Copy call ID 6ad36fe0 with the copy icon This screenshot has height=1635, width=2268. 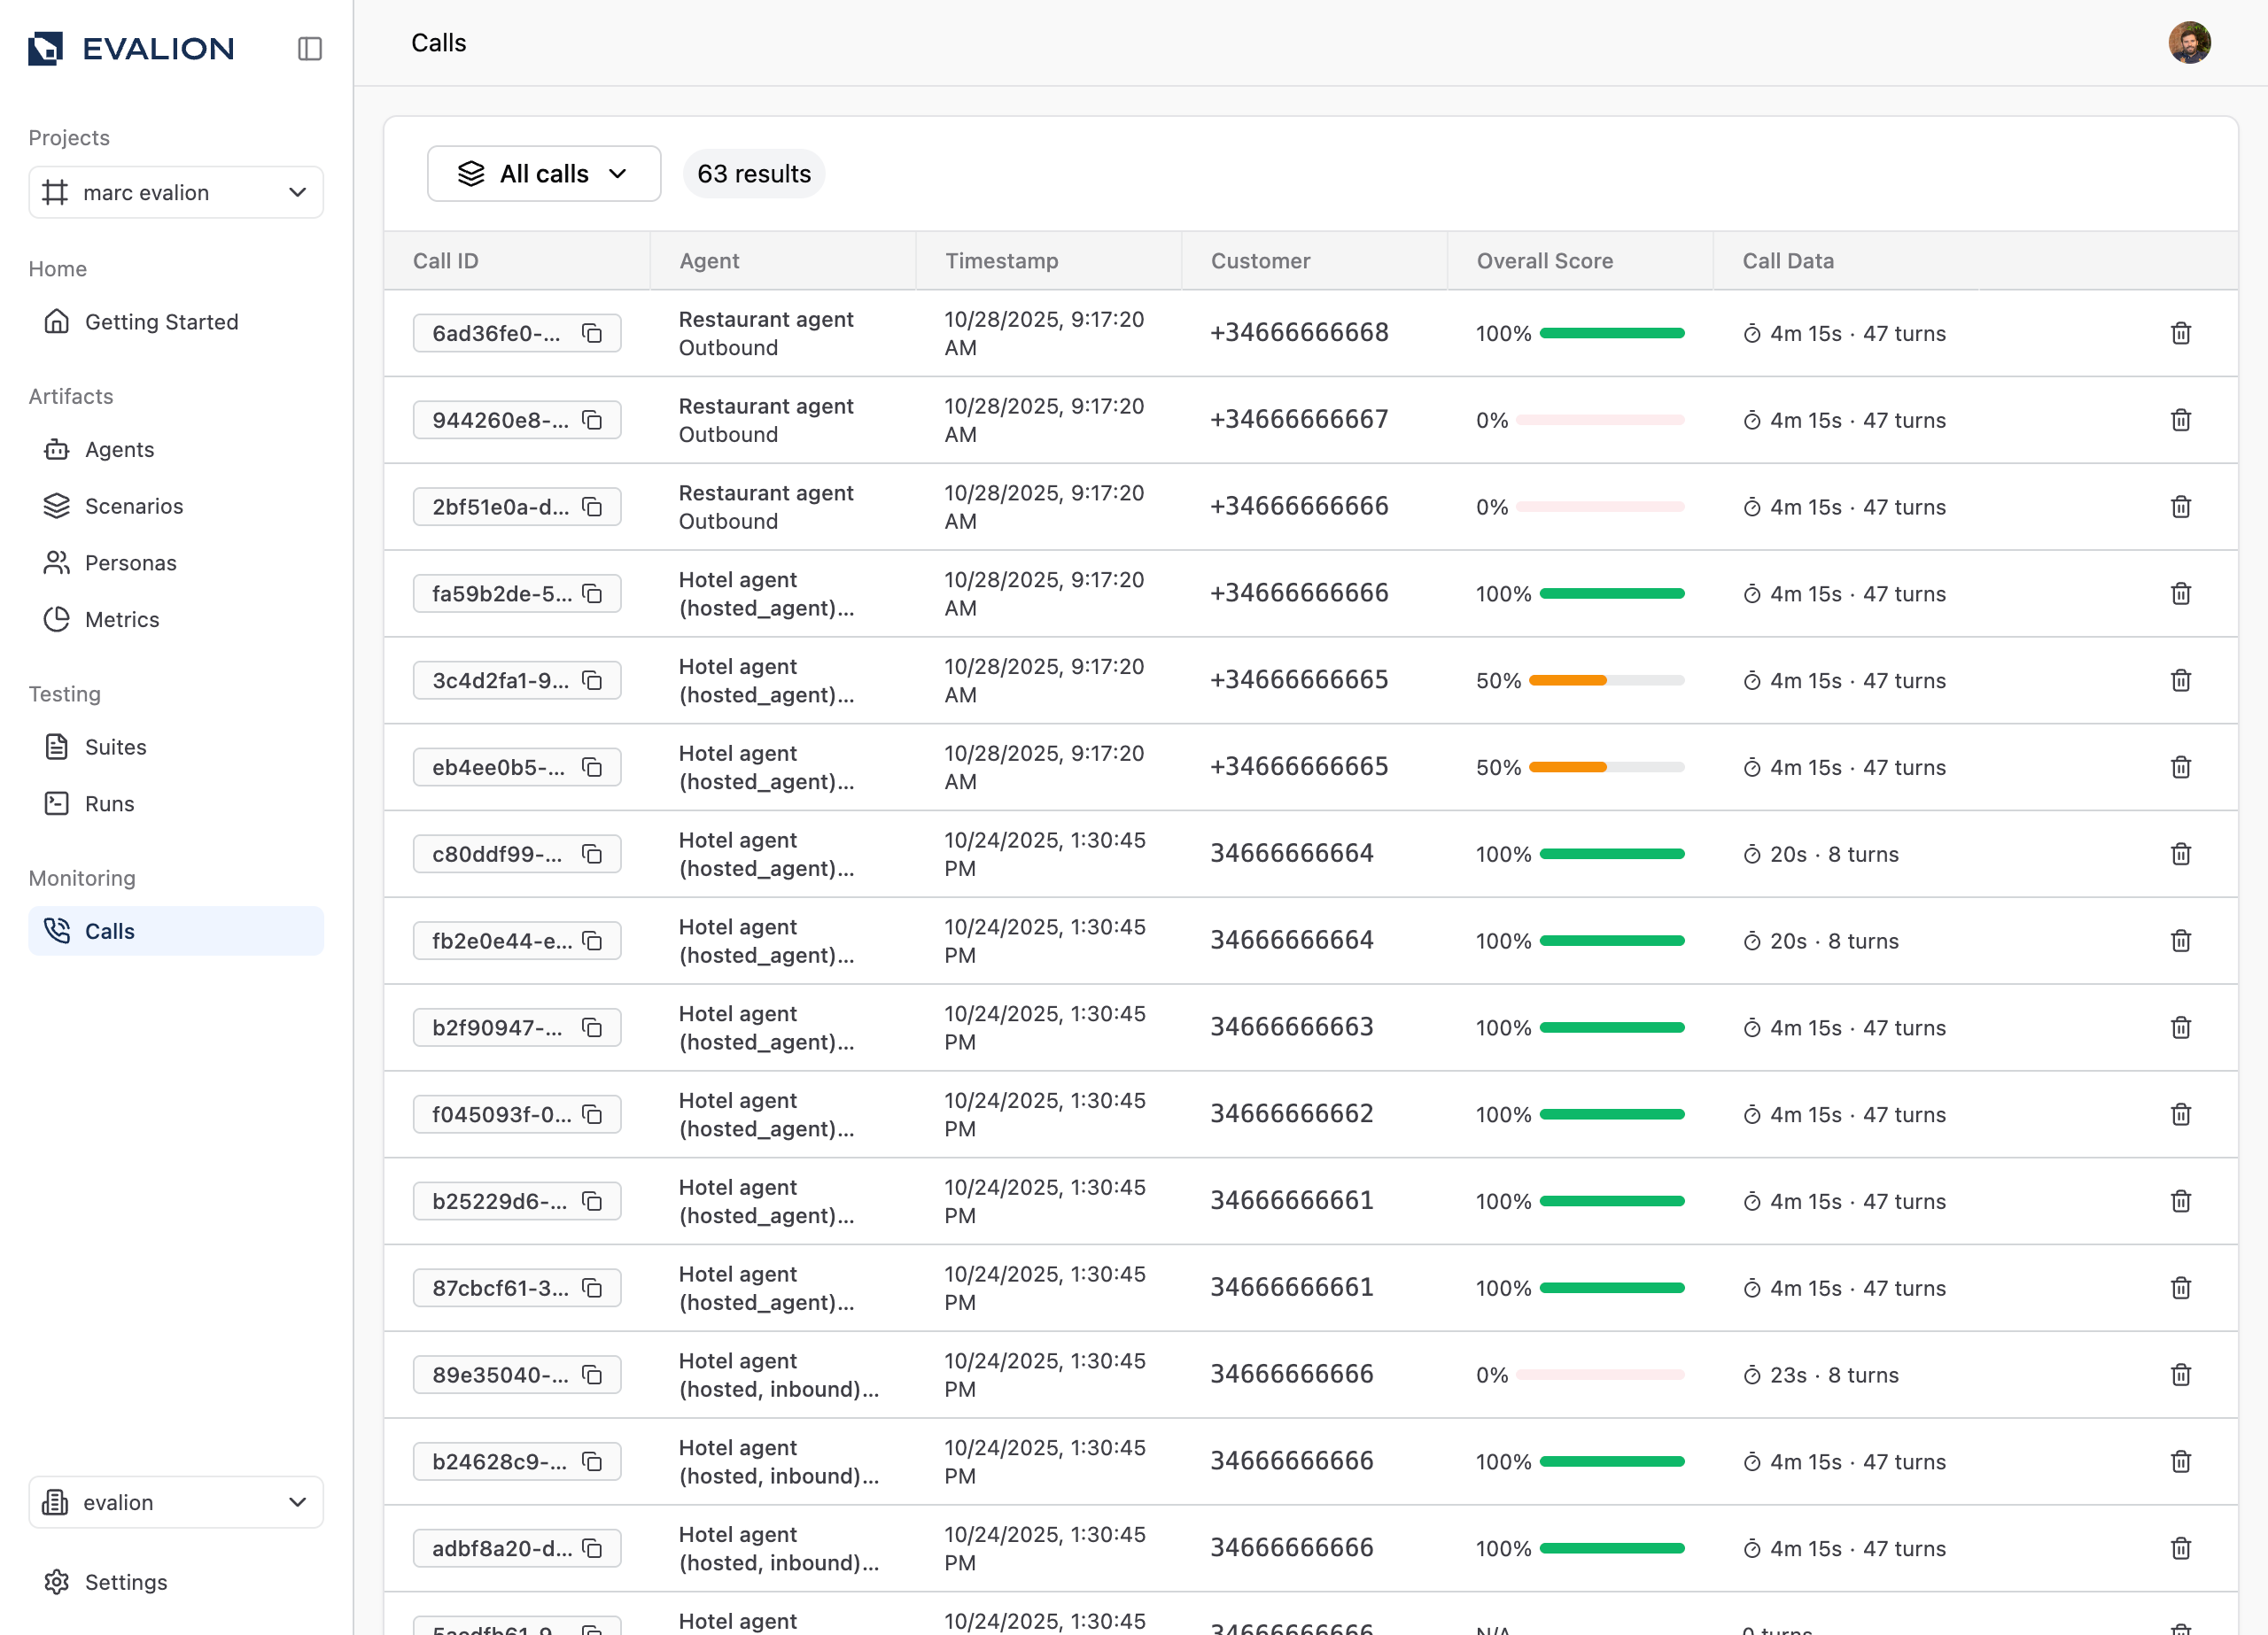click(x=592, y=333)
